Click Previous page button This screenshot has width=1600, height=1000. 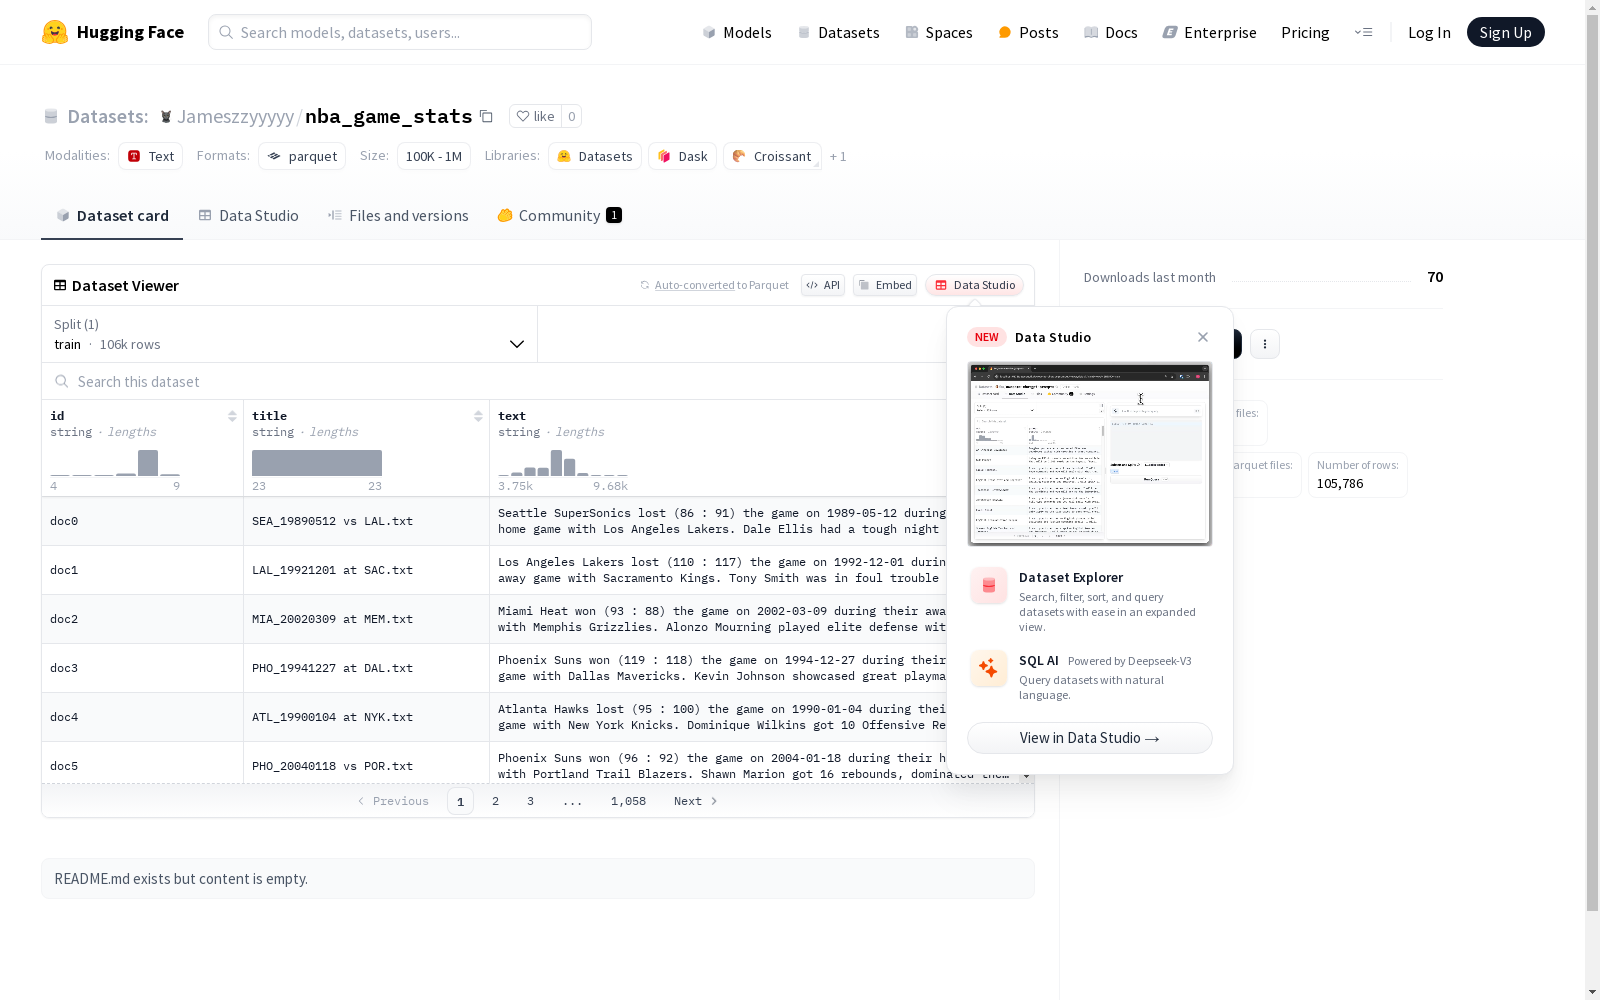(393, 801)
